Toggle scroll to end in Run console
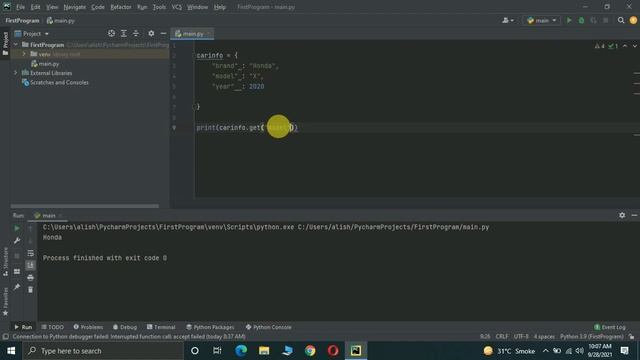 click(31, 265)
